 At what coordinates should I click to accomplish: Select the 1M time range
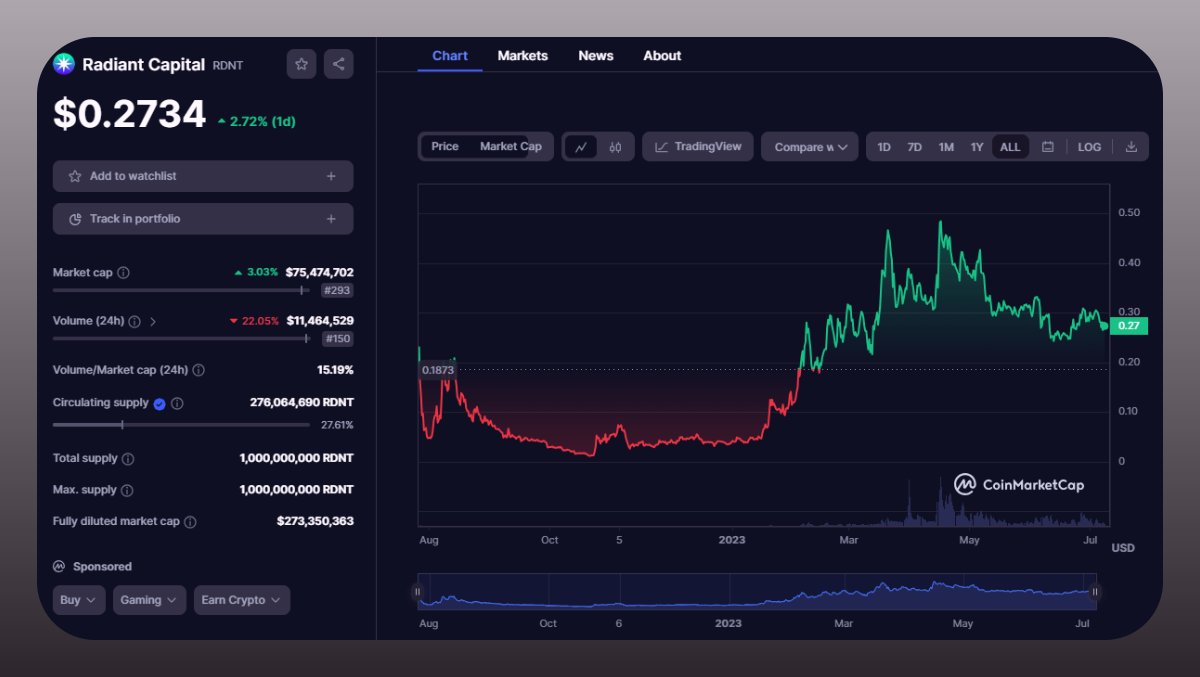point(946,147)
